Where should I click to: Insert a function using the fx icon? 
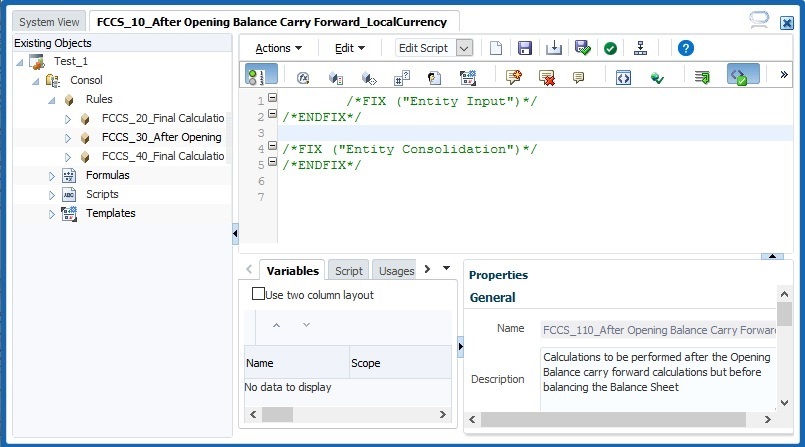click(303, 77)
